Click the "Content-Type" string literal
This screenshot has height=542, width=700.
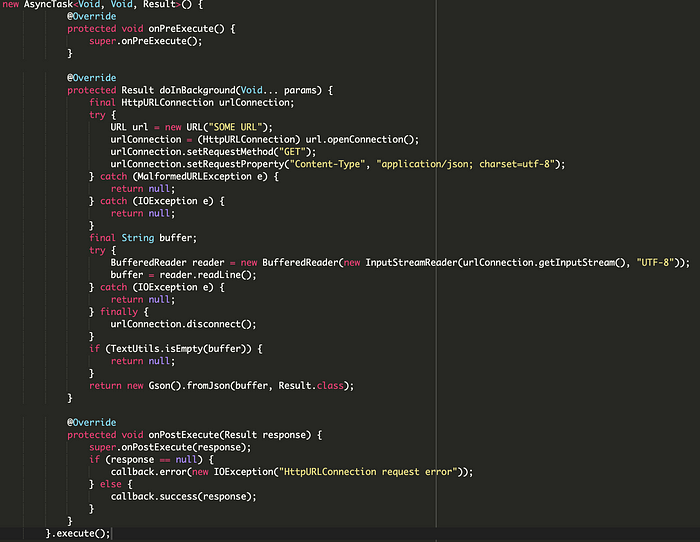(x=328, y=164)
